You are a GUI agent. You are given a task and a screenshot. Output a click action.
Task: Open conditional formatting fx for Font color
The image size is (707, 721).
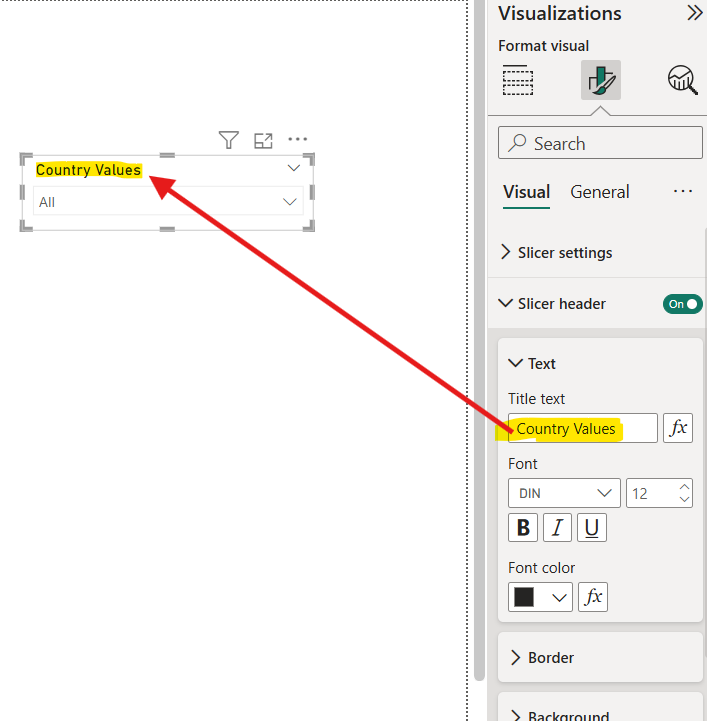pos(593,597)
